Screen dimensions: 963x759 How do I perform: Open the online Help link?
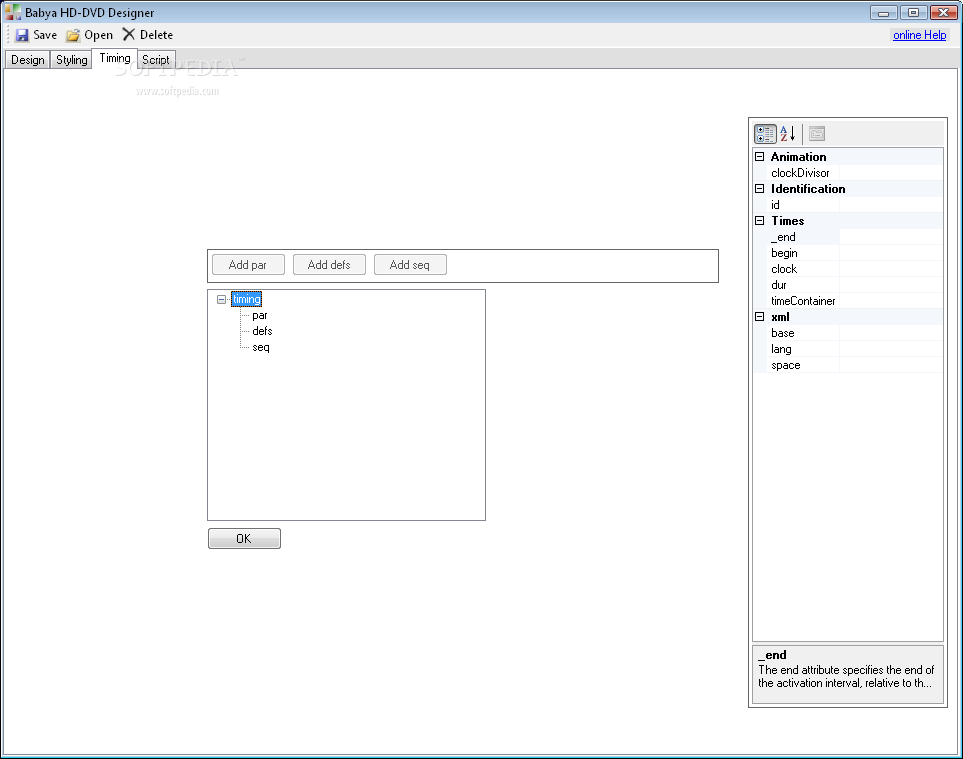[x=919, y=35]
